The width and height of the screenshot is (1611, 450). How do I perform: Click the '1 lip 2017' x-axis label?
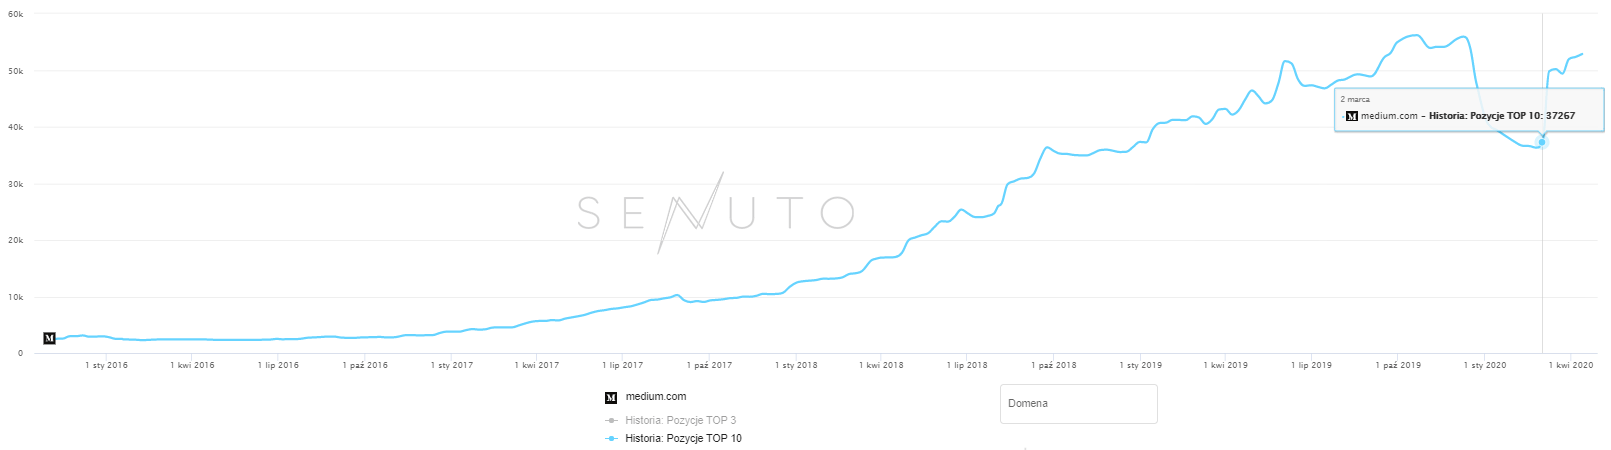[x=623, y=365]
